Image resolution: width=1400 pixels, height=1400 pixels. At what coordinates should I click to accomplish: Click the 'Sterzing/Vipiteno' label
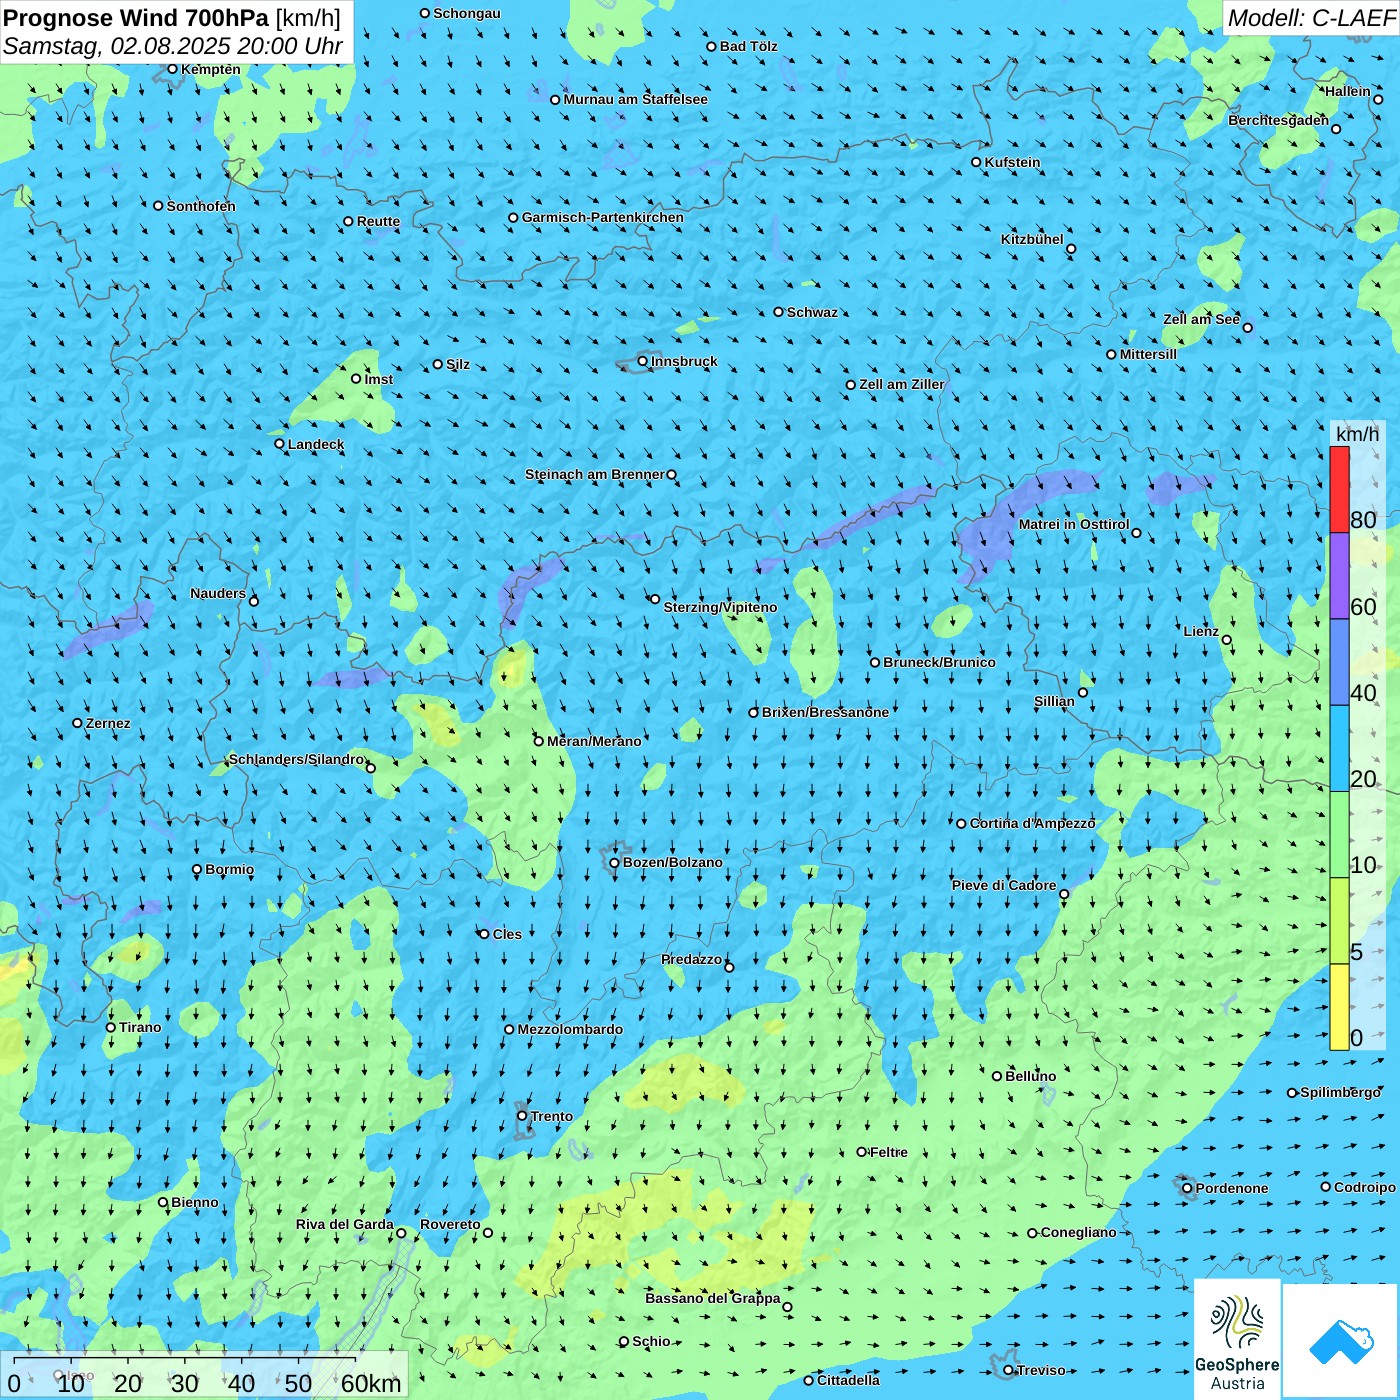[x=720, y=607]
